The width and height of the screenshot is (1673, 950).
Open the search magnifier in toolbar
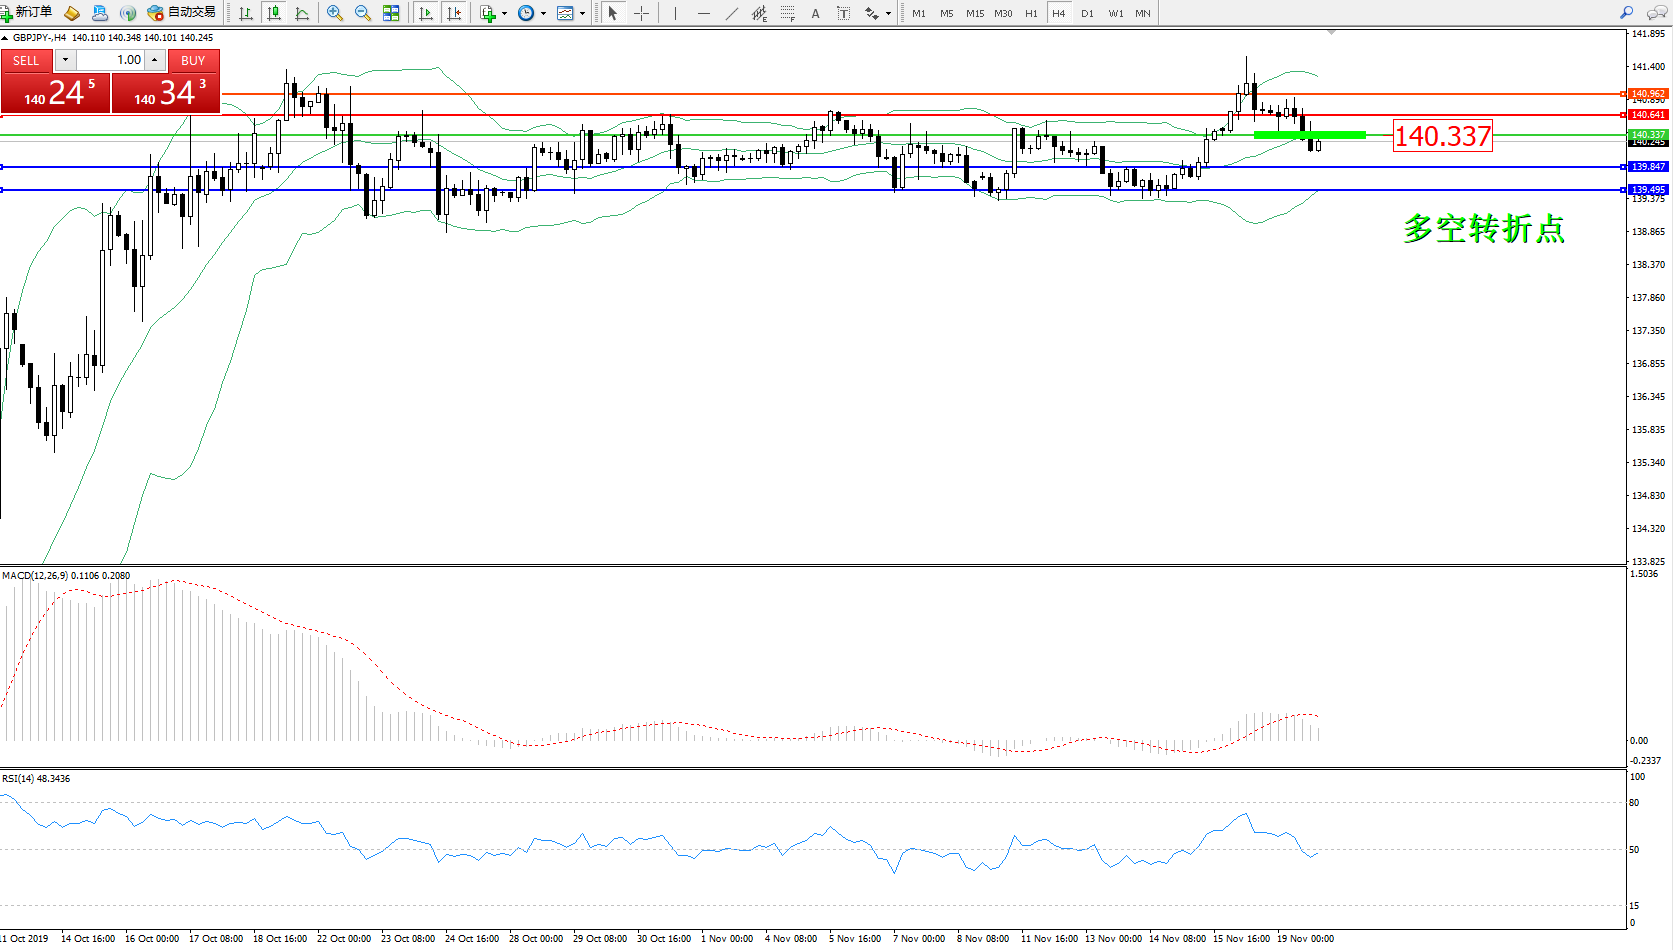pyautogui.click(x=1626, y=13)
